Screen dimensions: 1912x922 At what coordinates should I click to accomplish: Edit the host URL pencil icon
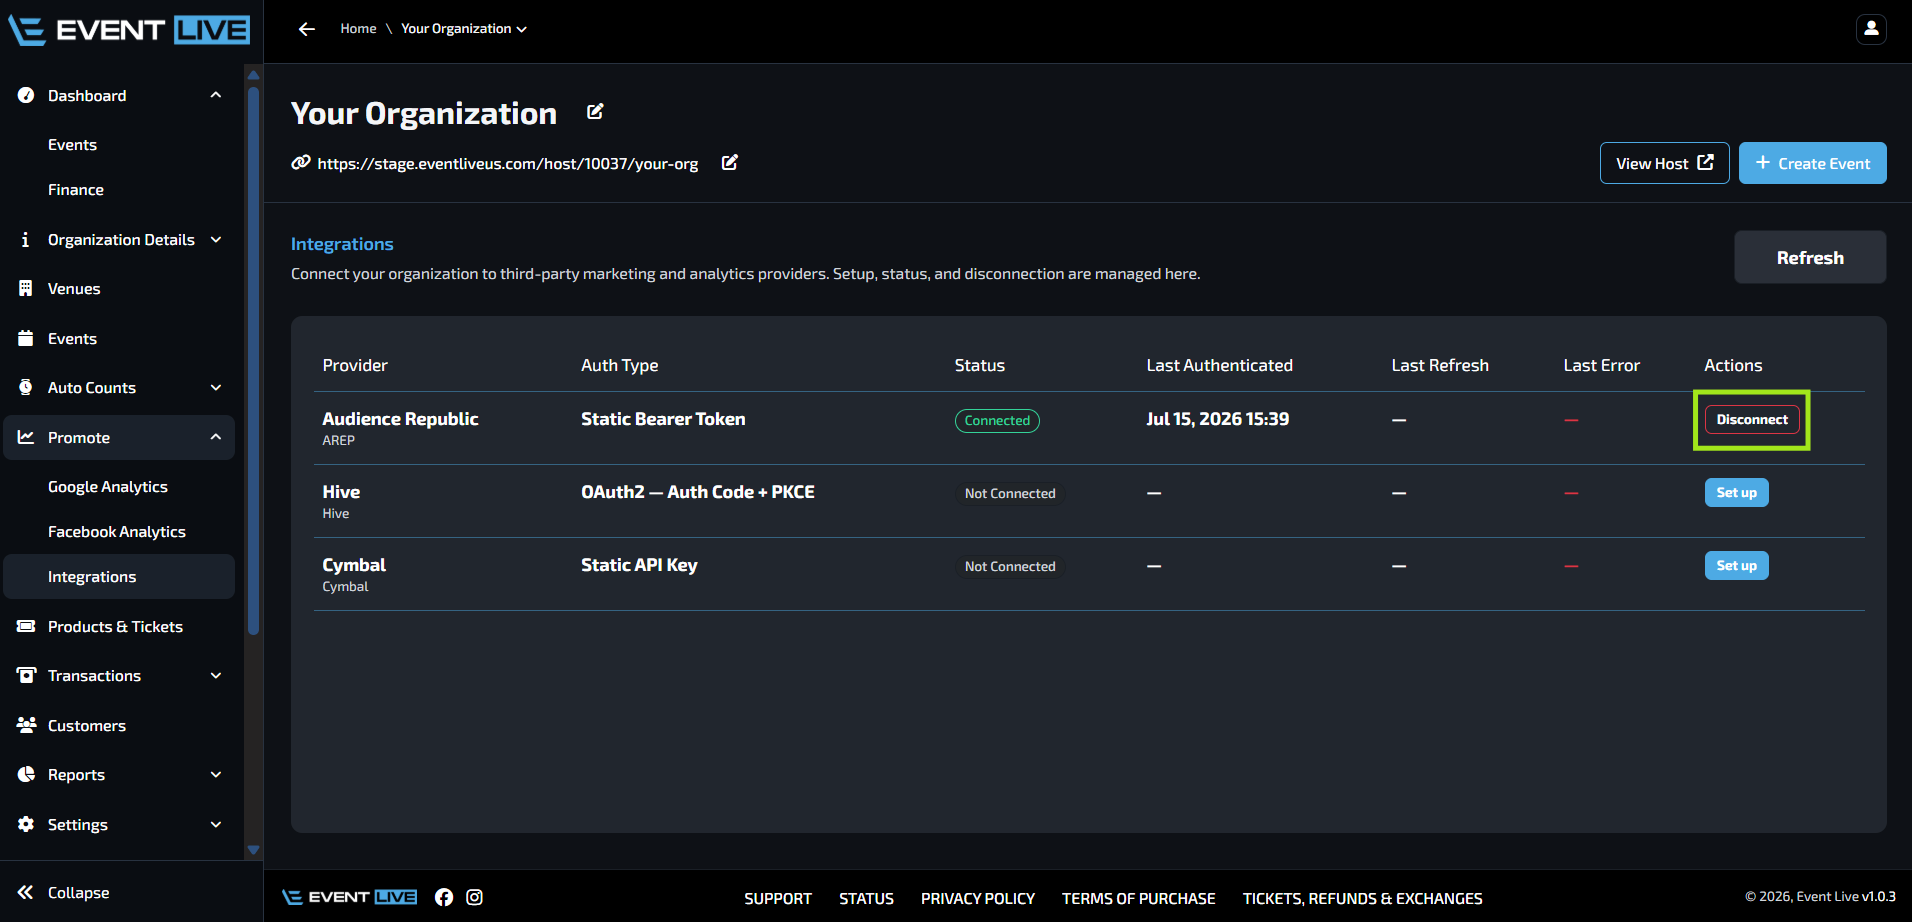pos(730,162)
